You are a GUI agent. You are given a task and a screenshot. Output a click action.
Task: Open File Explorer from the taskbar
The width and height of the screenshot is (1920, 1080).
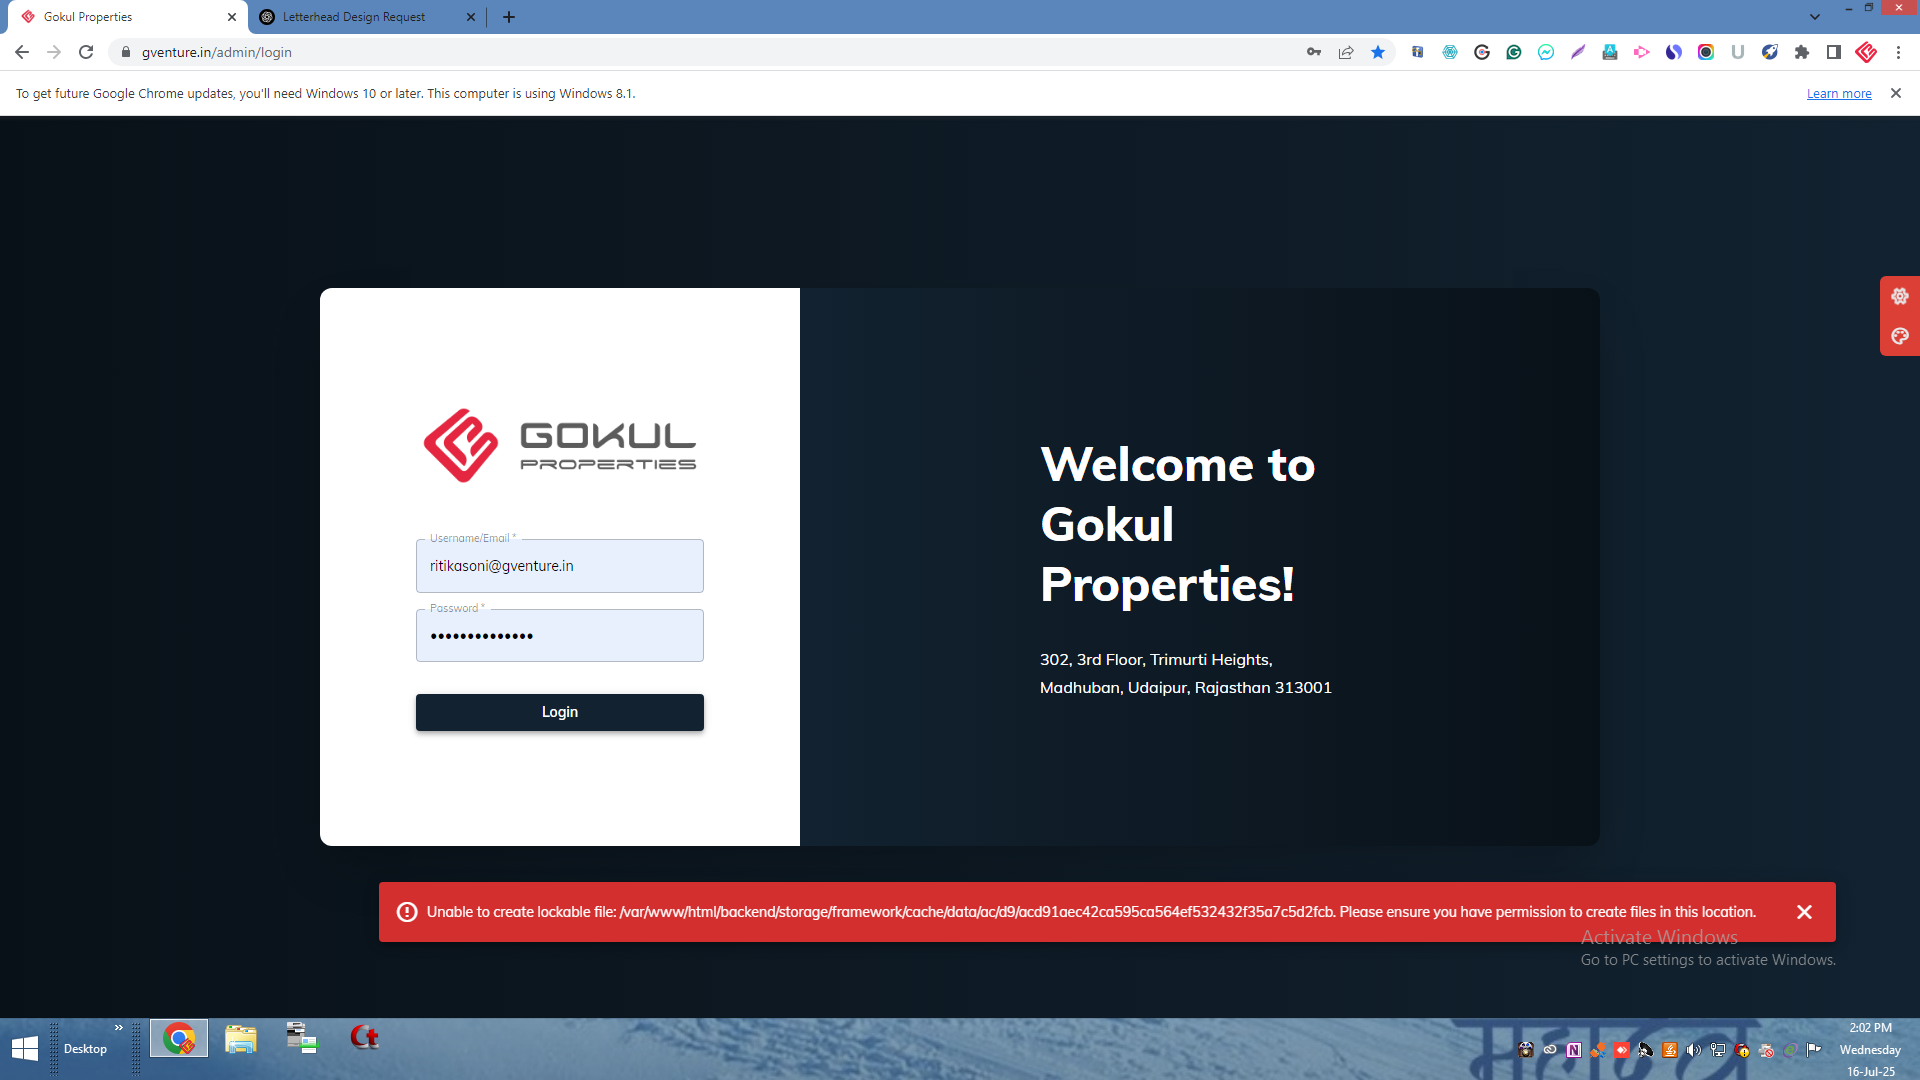coord(241,1040)
